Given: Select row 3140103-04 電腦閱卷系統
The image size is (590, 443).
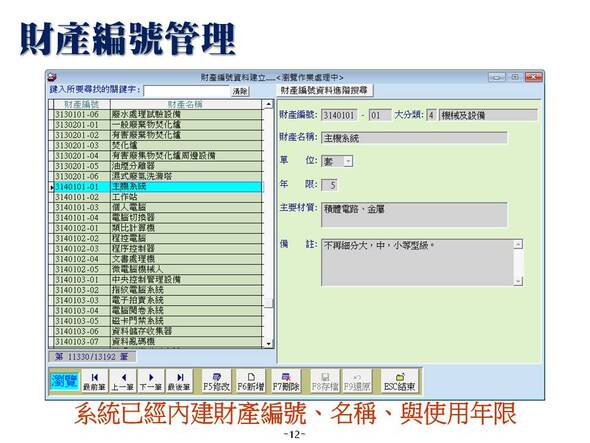Looking at the screenshot, I should pyautogui.click(x=158, y=311).
